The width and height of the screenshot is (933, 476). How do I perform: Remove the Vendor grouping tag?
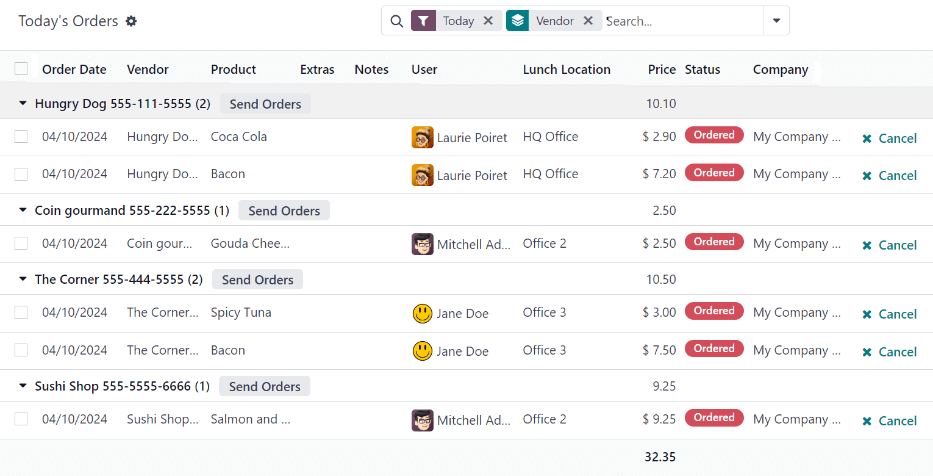(x=588, y=21)
